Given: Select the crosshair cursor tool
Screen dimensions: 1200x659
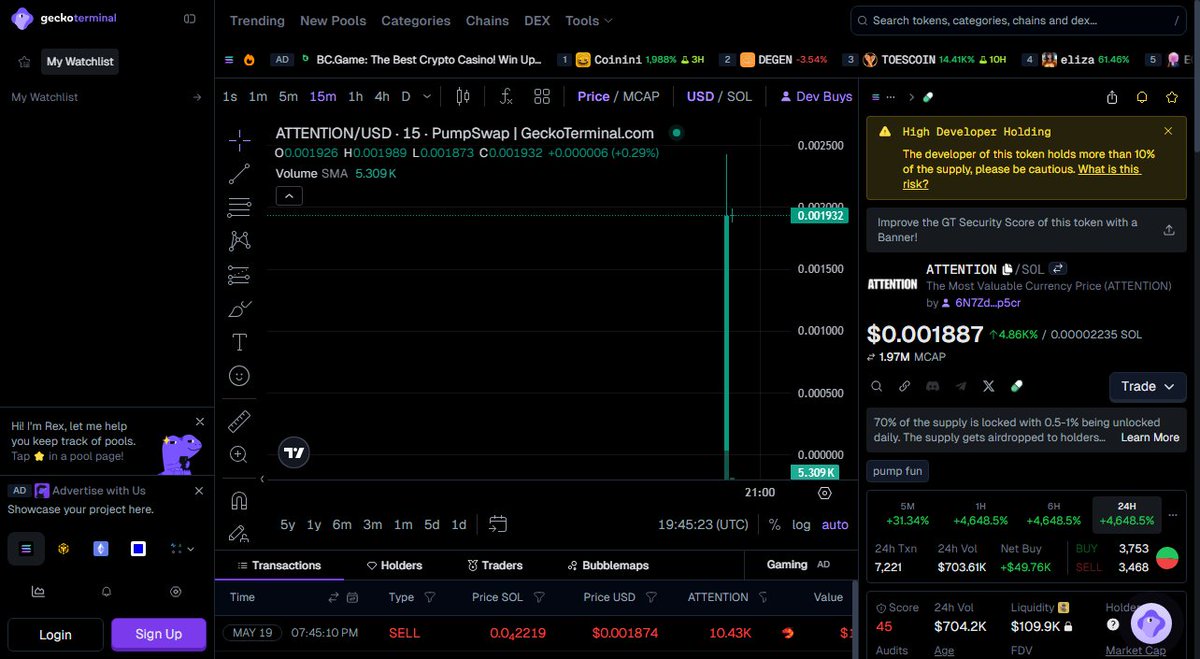Looking at the screenshot, I should coord(239,140).
